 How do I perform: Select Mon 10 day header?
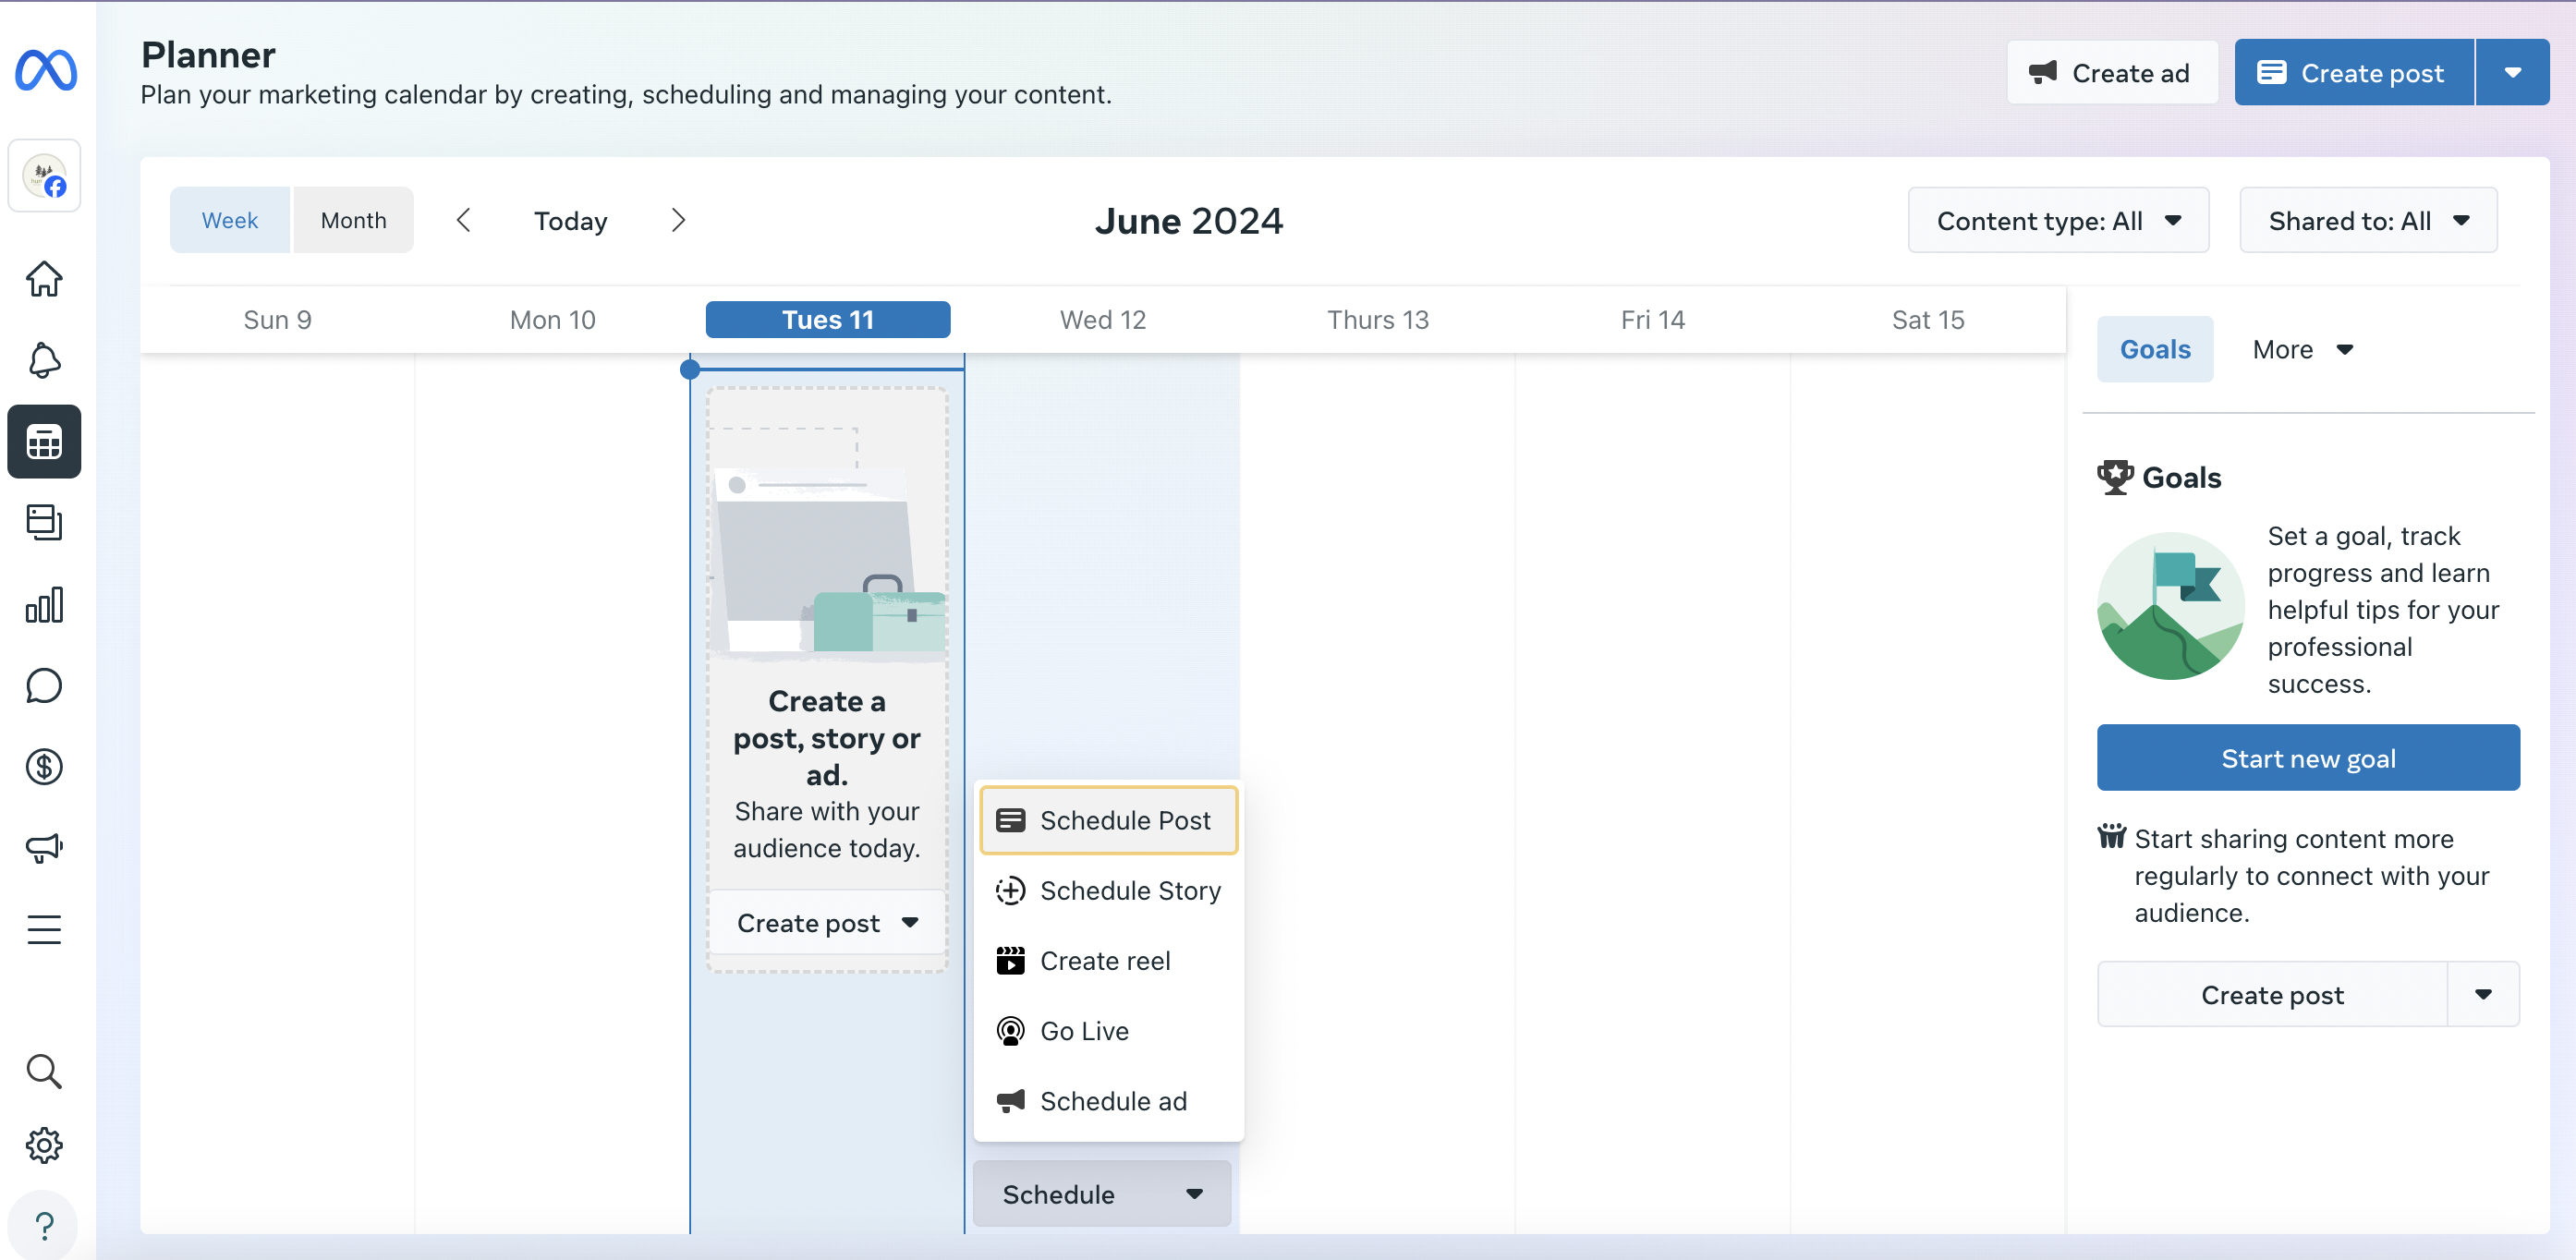[x=553, y=319]
